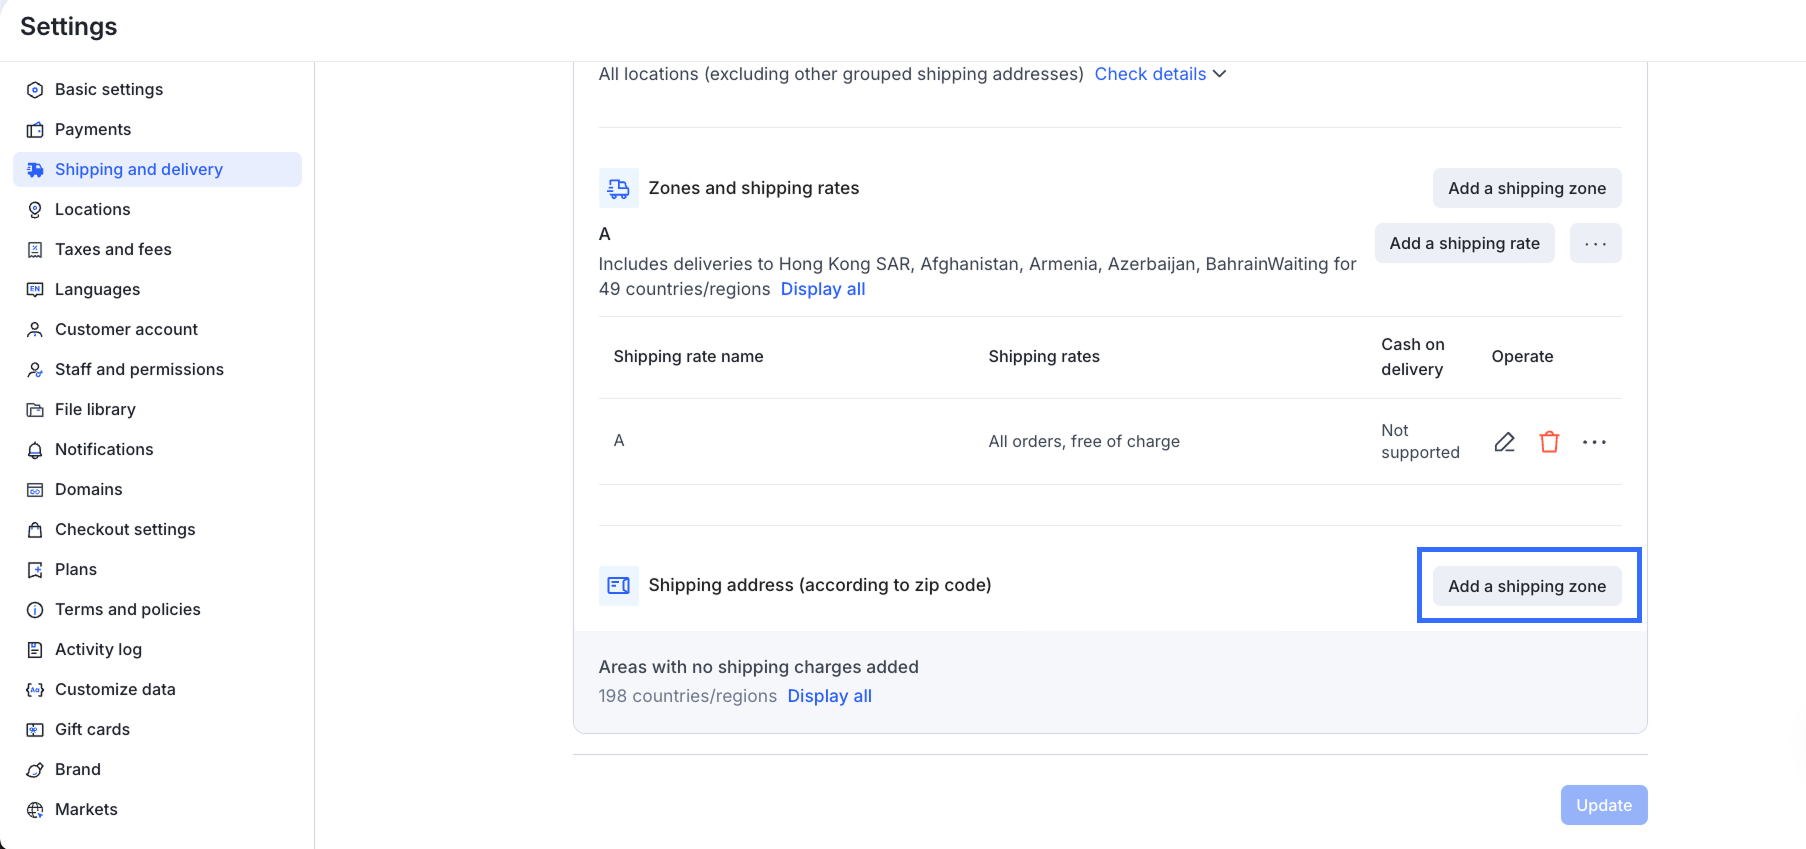Go to Checkout settings in the sidebar

click(125, 529)
